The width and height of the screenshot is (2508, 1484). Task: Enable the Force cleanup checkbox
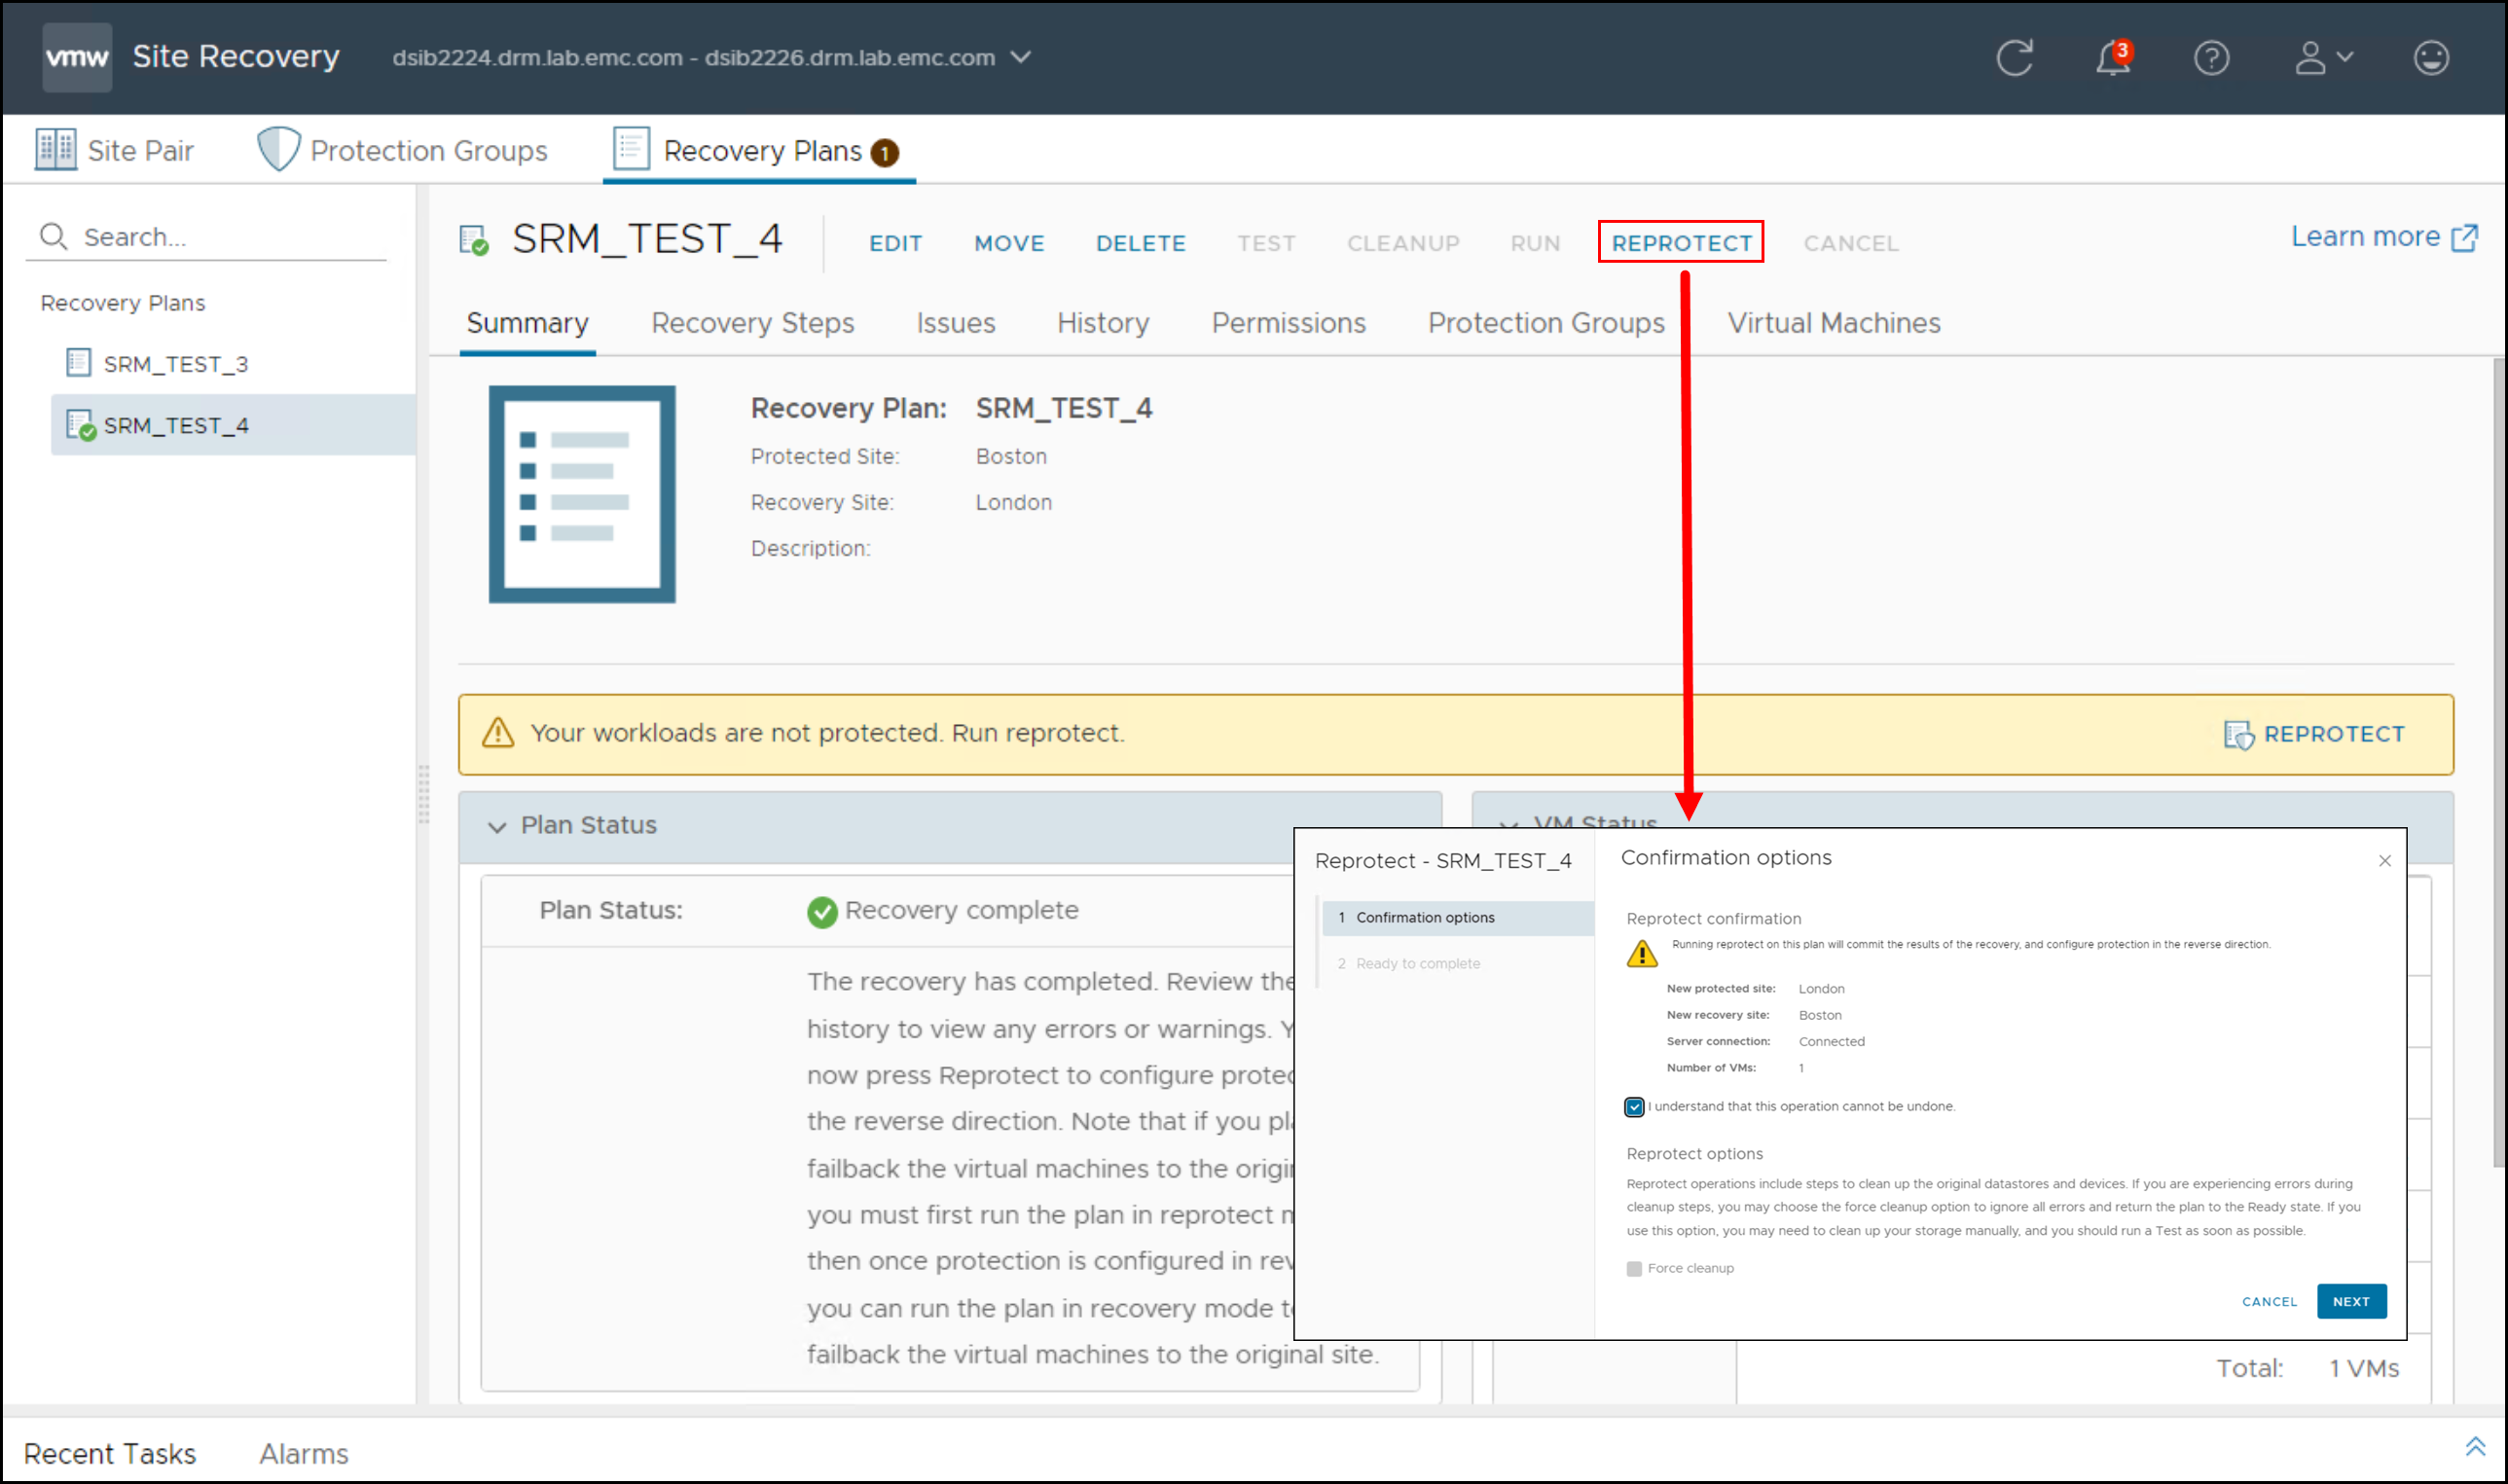tap(1634, 1269)
